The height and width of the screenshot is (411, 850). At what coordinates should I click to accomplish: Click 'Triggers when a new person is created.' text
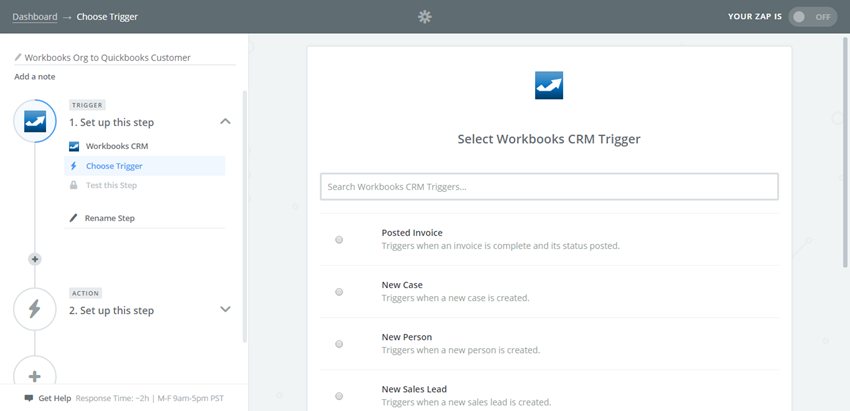click(x=461, y=350)
